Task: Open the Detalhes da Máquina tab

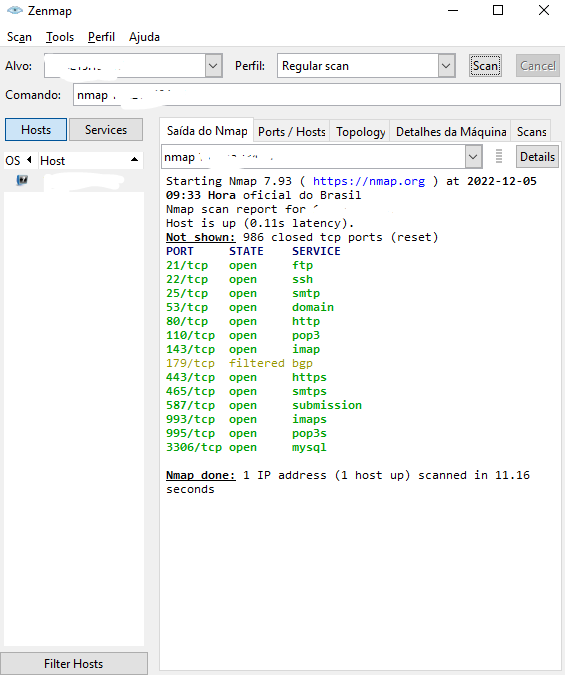Action: [451, 132]
